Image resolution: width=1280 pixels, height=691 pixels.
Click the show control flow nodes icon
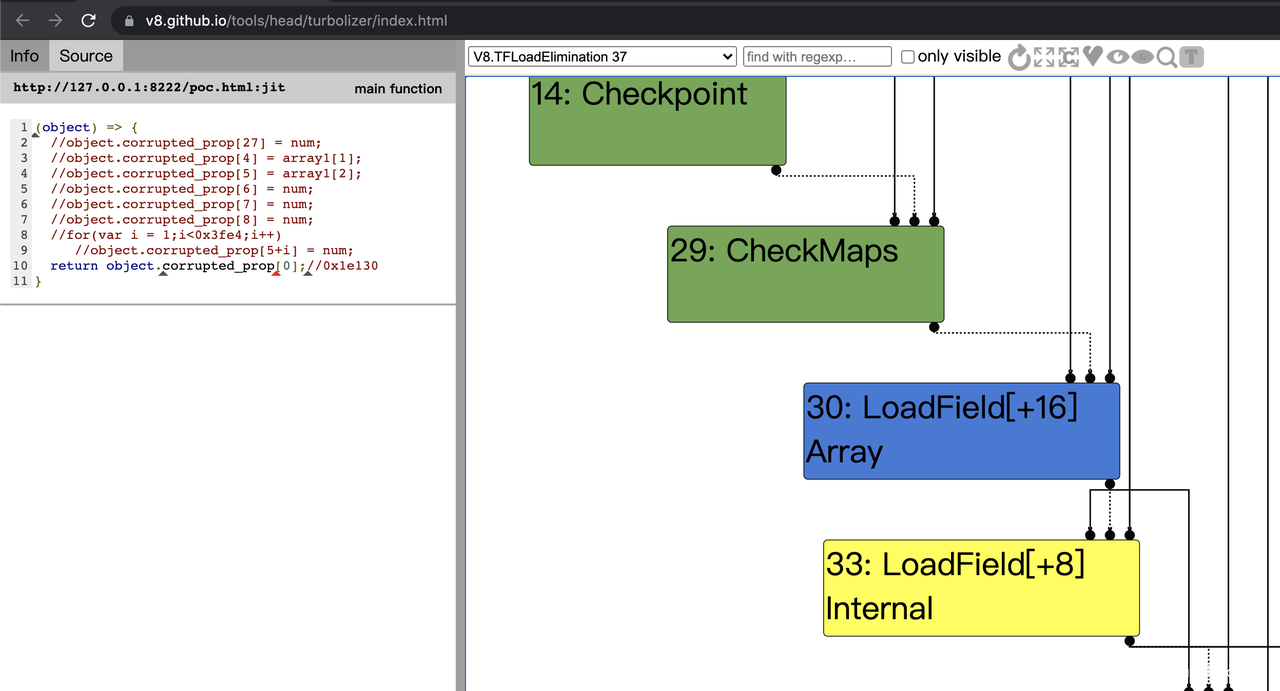point(1069,57)
